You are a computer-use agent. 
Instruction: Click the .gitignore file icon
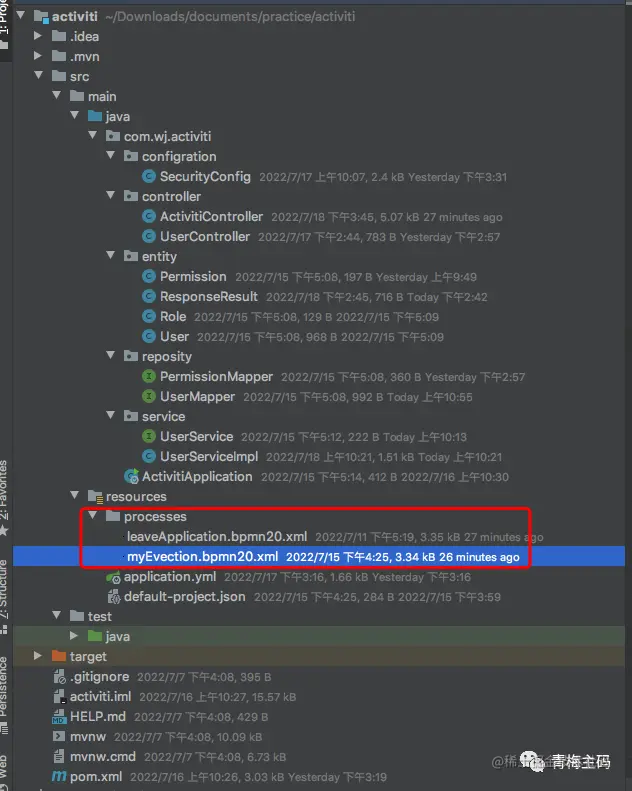60,676
